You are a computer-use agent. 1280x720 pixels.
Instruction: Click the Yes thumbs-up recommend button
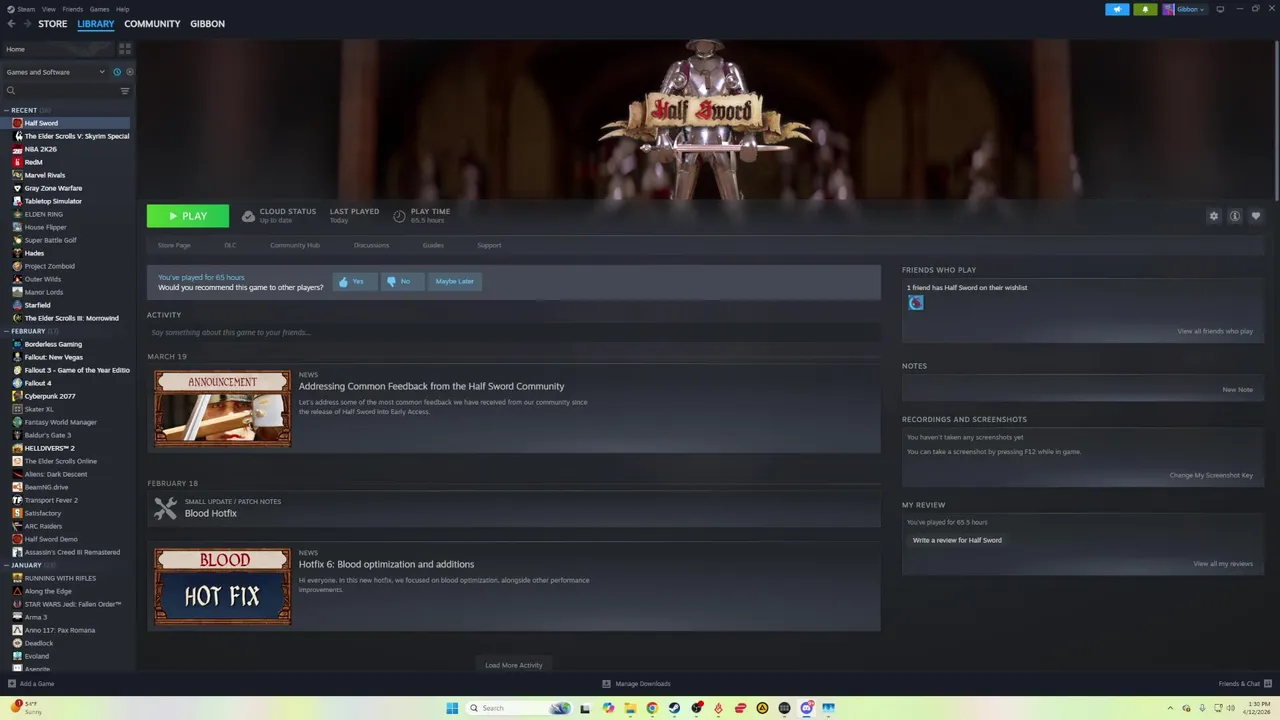tap(355, 282)
